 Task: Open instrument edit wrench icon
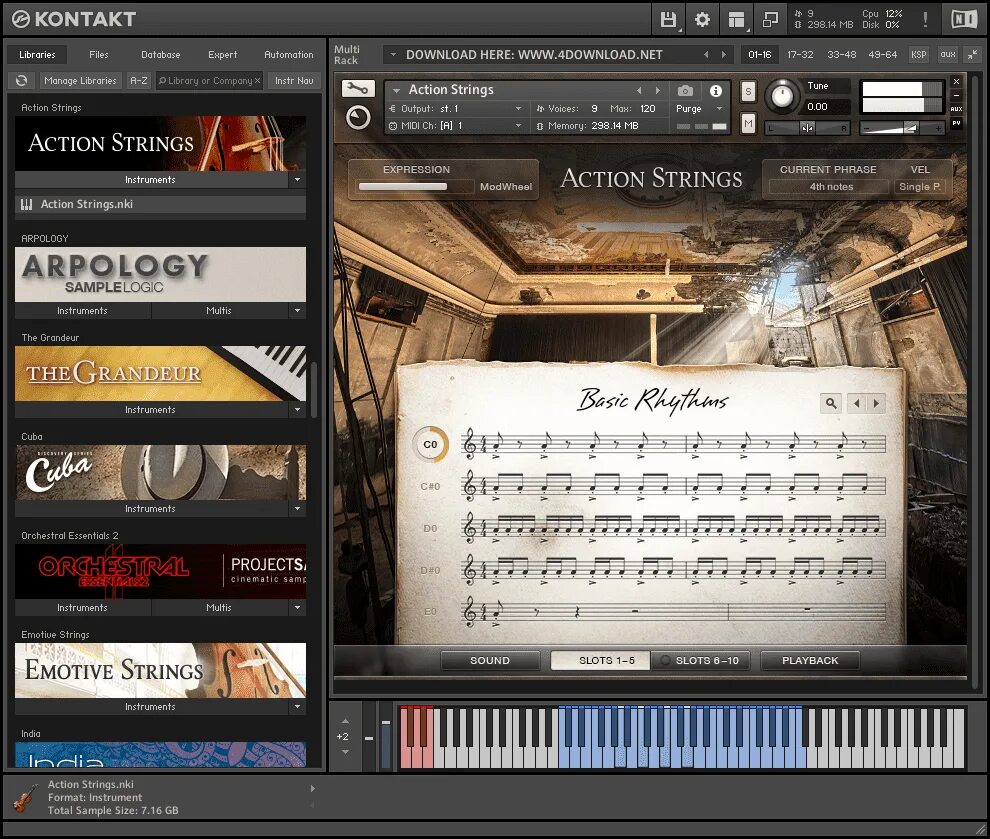tap(358, 88)
